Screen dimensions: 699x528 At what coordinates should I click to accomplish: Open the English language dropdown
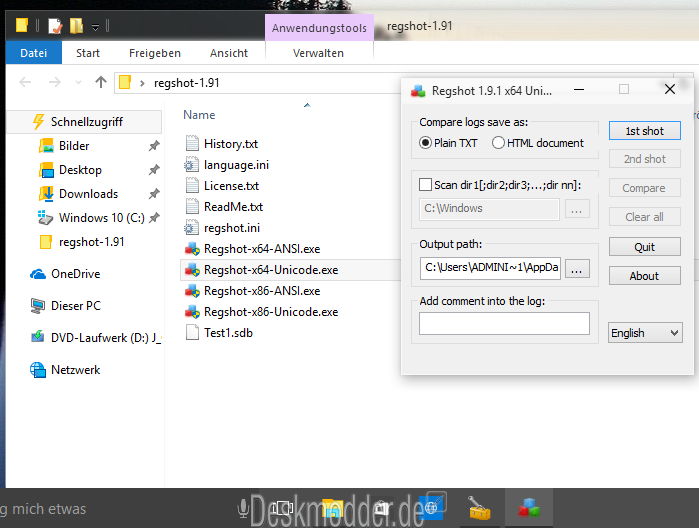coord(645,333)
